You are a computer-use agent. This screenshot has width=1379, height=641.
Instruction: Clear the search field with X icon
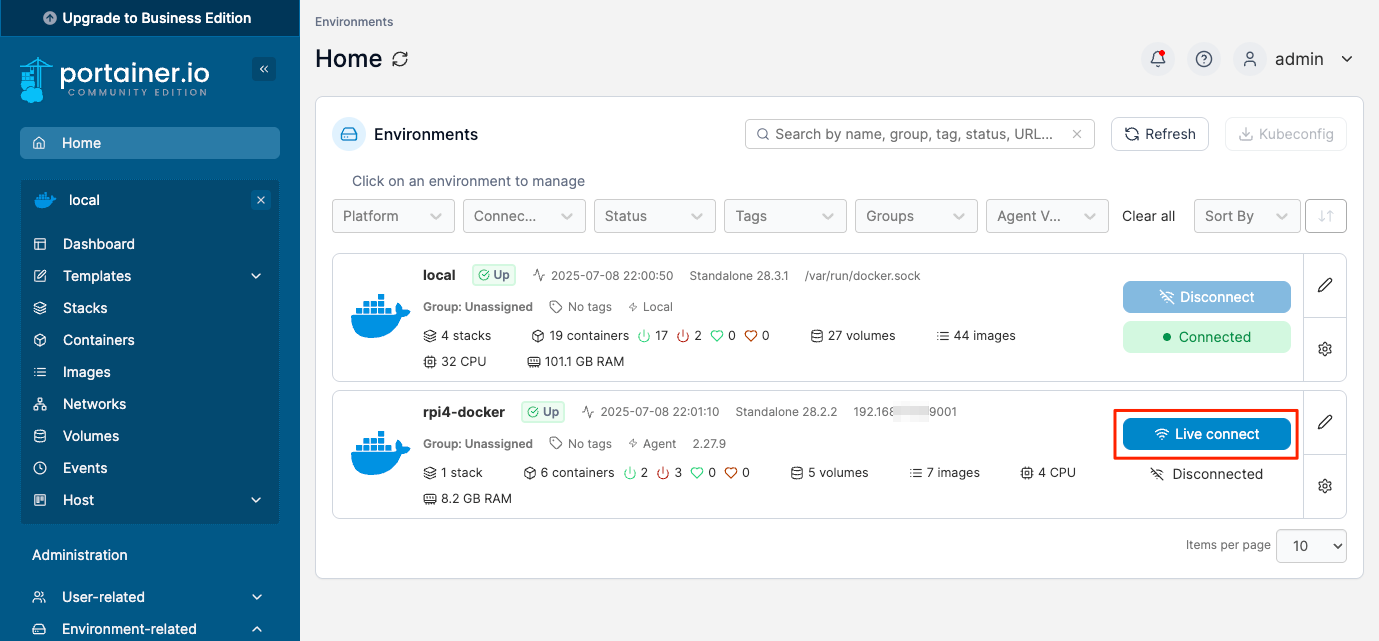(x=1077, y=134)
